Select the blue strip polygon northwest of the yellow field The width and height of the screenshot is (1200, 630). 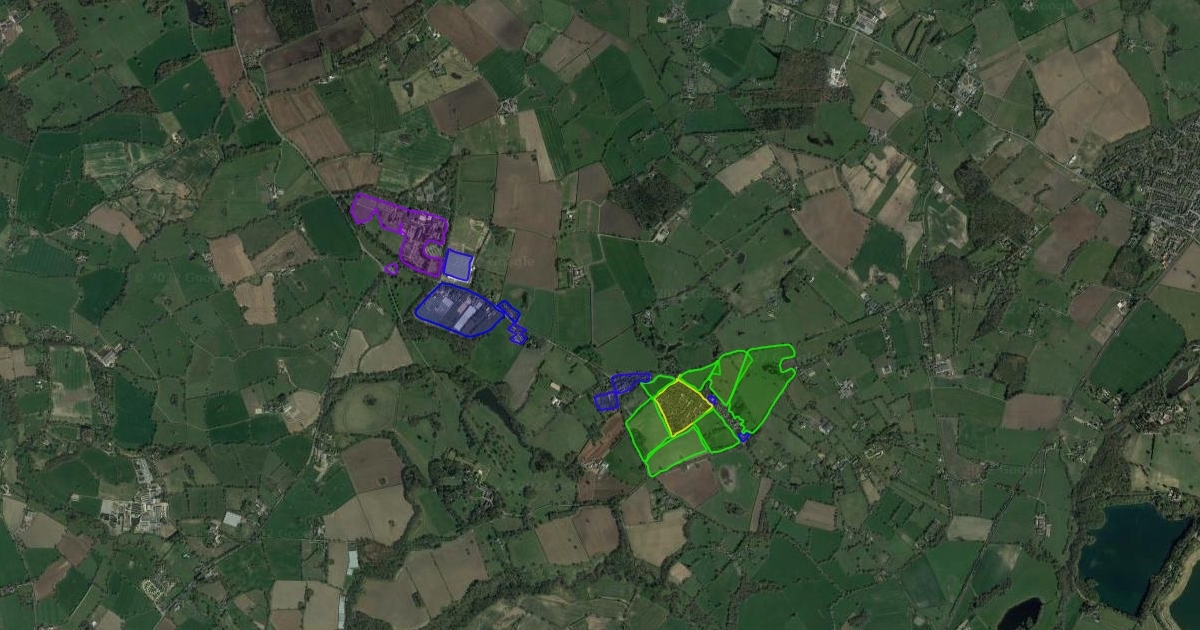pyautogui.click(x=630, y=382)
